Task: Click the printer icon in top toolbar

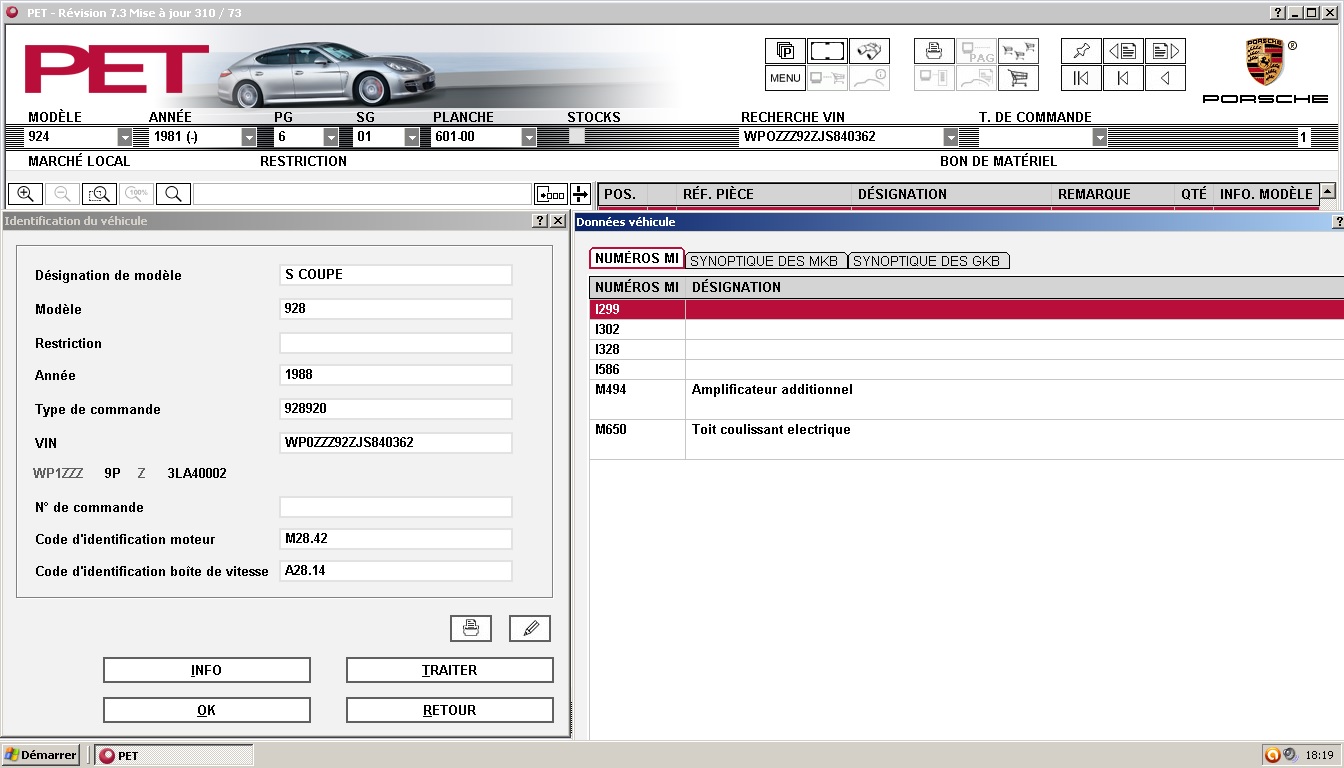Action: pos(934,51)
